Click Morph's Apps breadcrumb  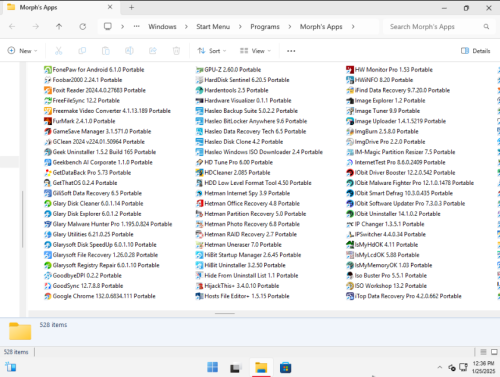[321, 27]
